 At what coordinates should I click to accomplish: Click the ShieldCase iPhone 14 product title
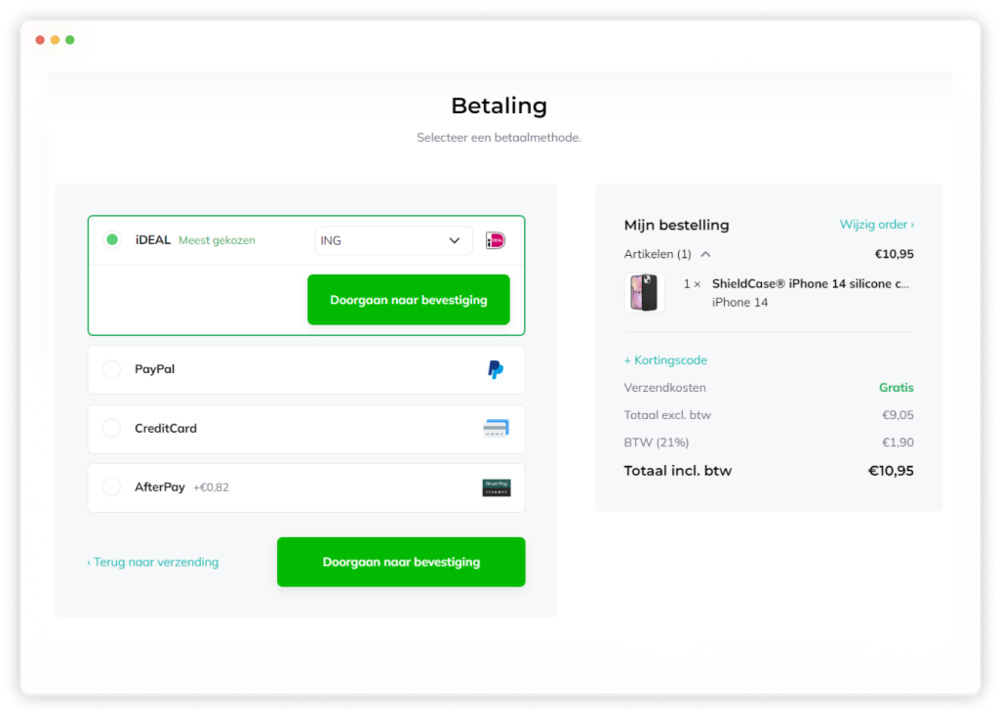click(810, 284)
